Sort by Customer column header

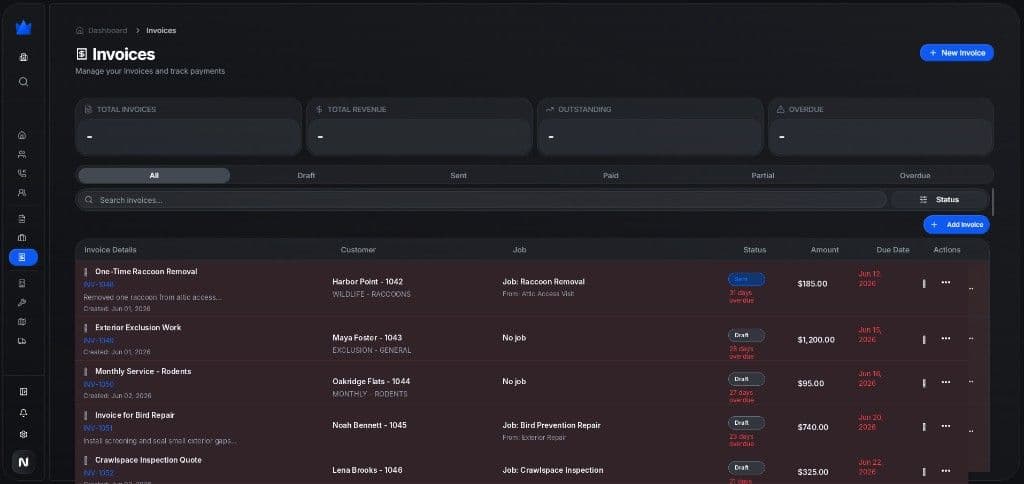tap(358, 250)
